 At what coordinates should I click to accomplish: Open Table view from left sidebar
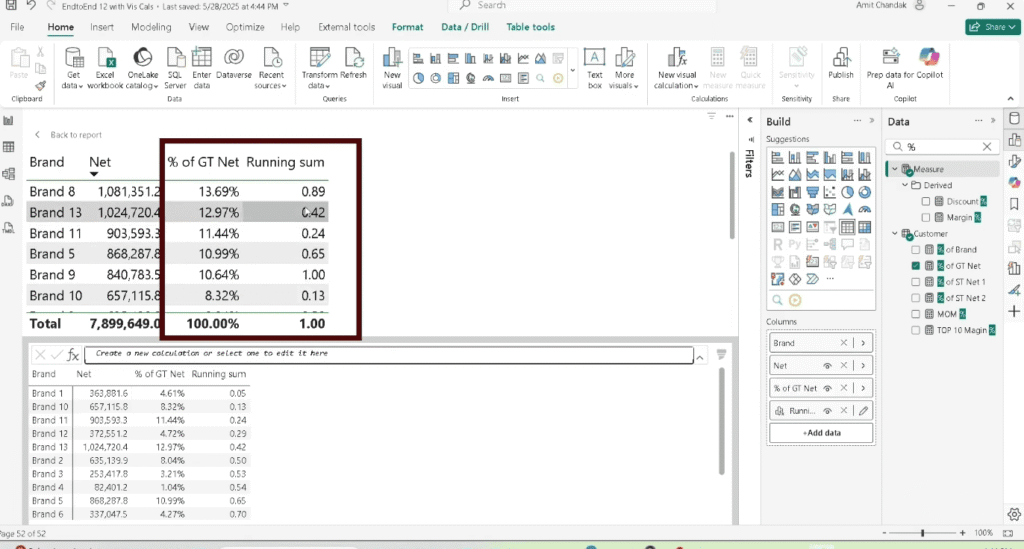click(x=8, y=147)
